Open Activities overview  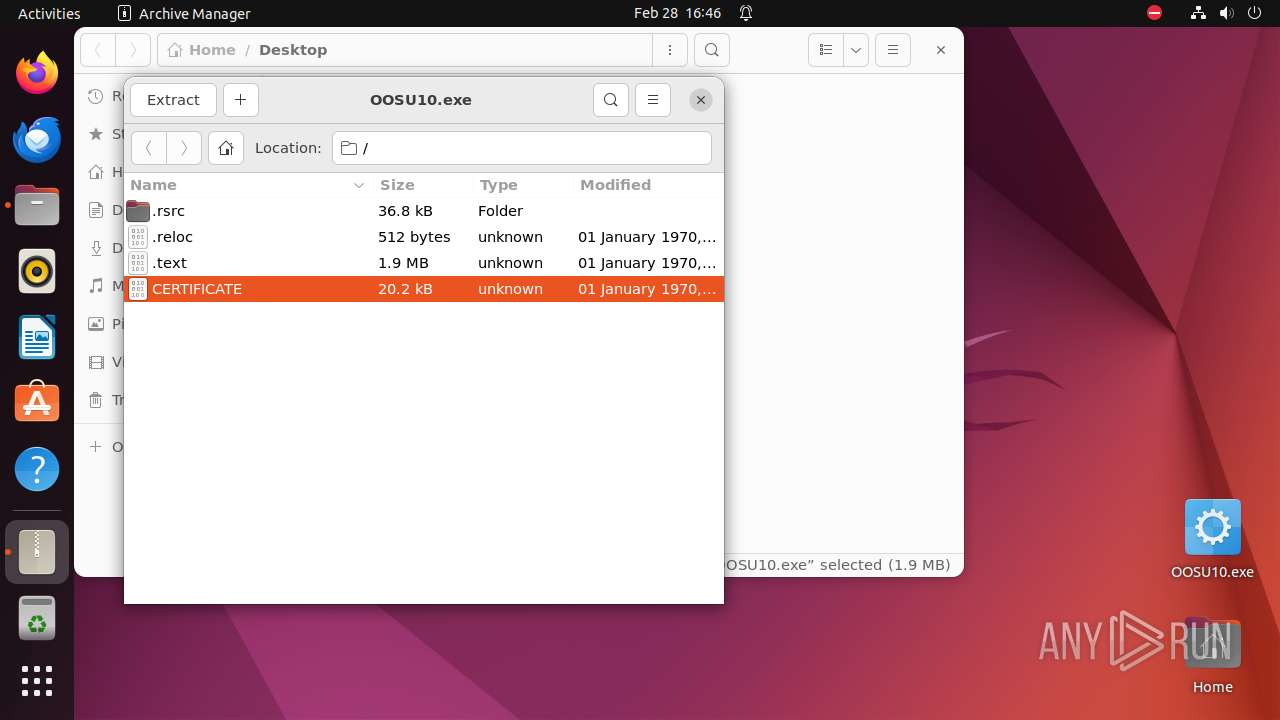(49, 13)
